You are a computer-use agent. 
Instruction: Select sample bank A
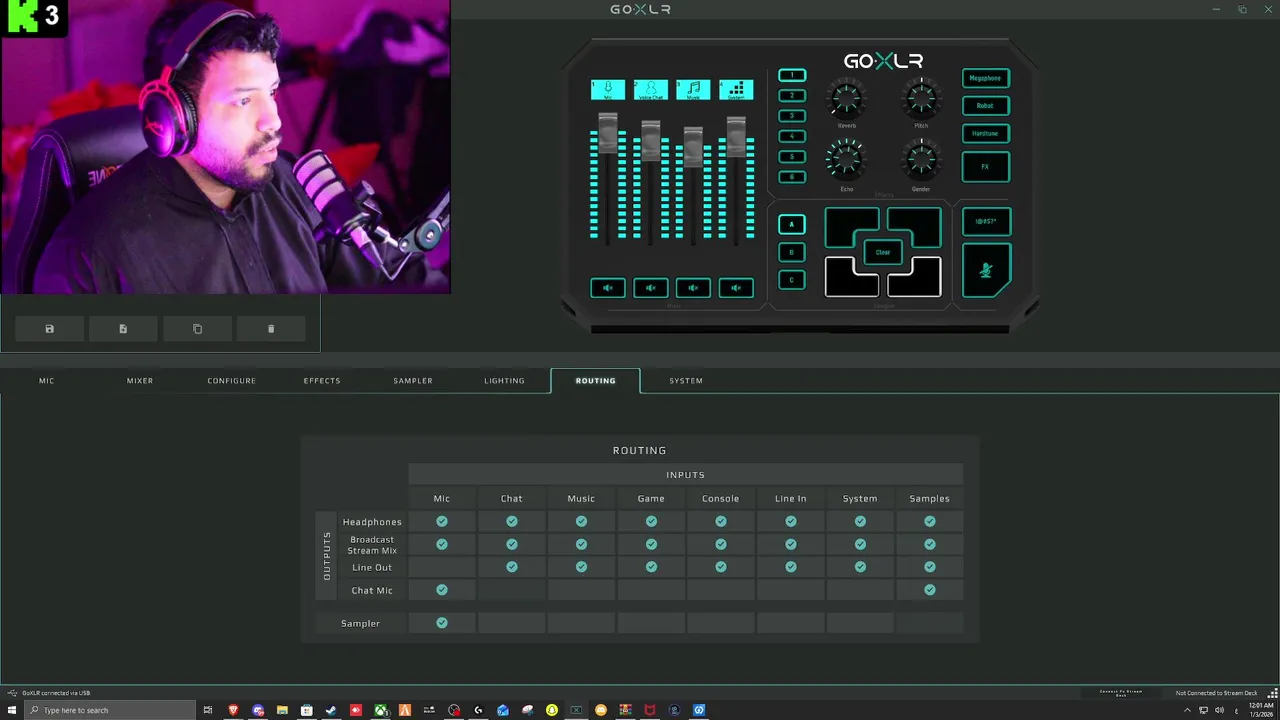pos(791,225)
